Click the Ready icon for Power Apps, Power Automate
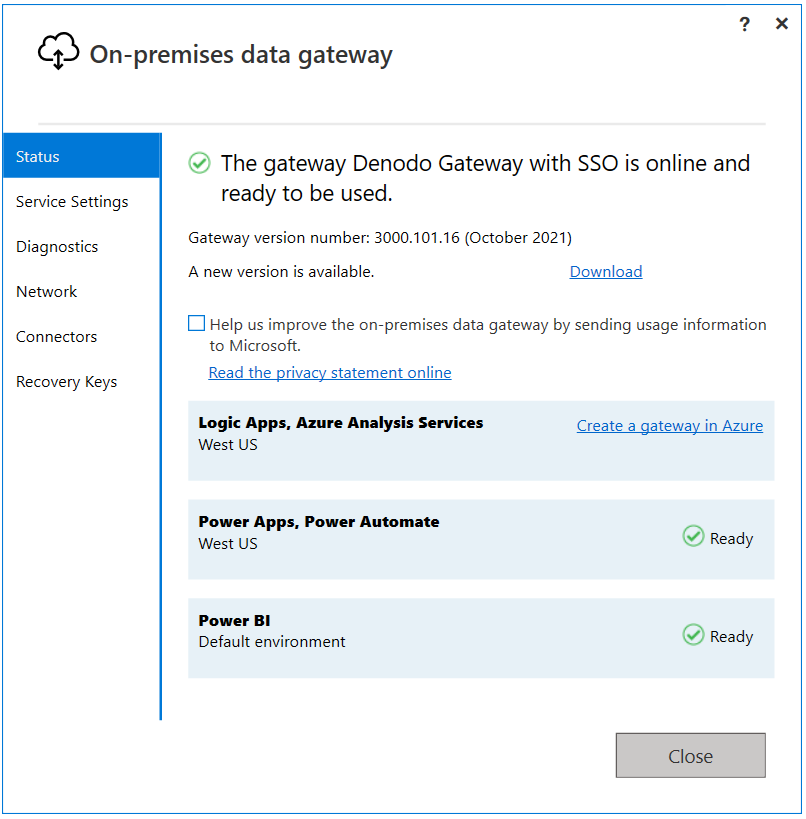Image resolution: width=806 pixels, height=819 pixels. coord(693,537)
